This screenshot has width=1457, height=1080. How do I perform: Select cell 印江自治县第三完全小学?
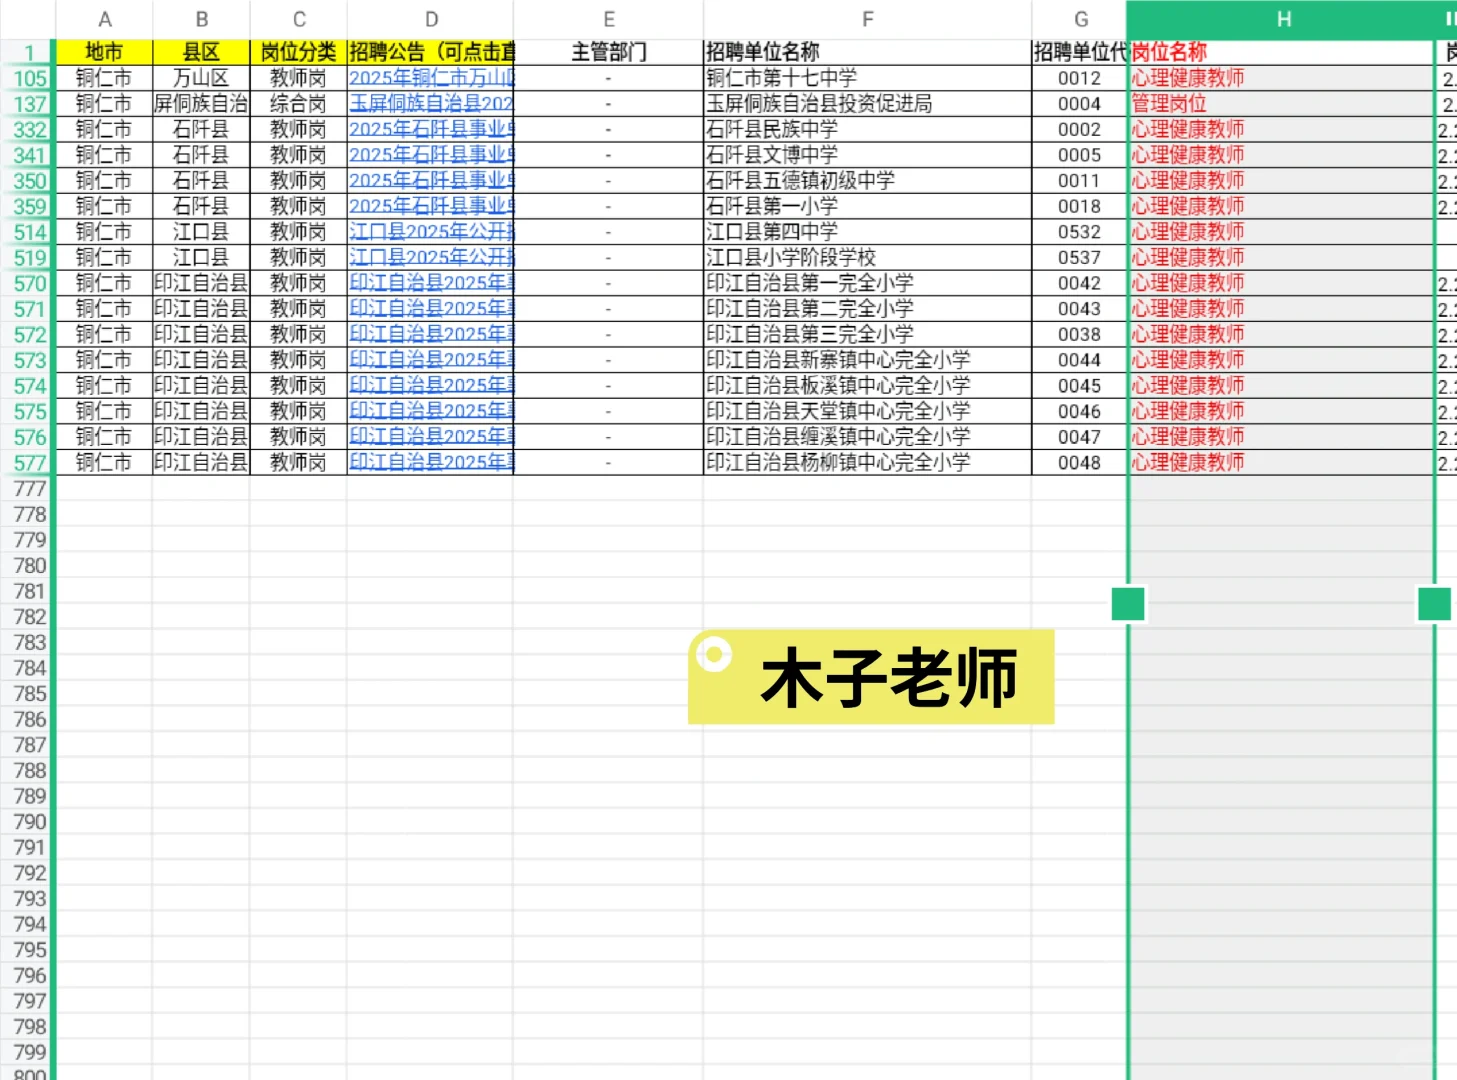click(867, 334)
